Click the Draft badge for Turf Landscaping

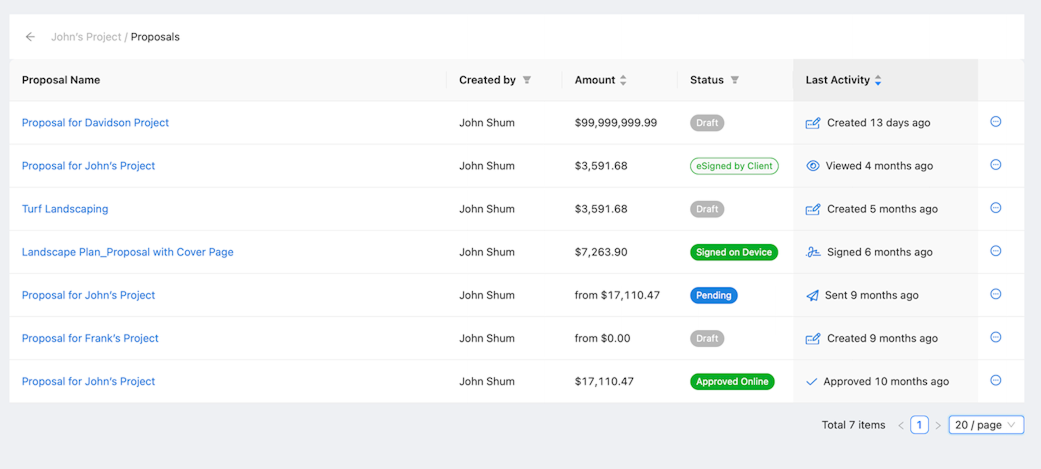[707, 209]
